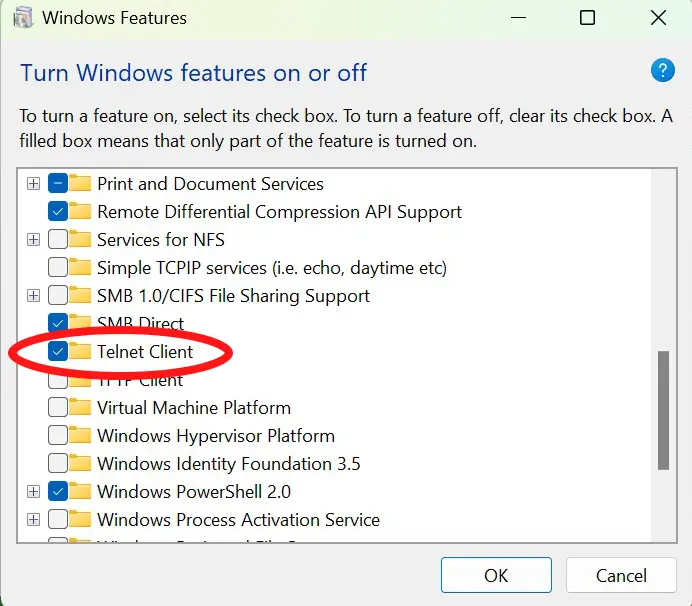Confirm changes with the OK button

coord(496,575)
